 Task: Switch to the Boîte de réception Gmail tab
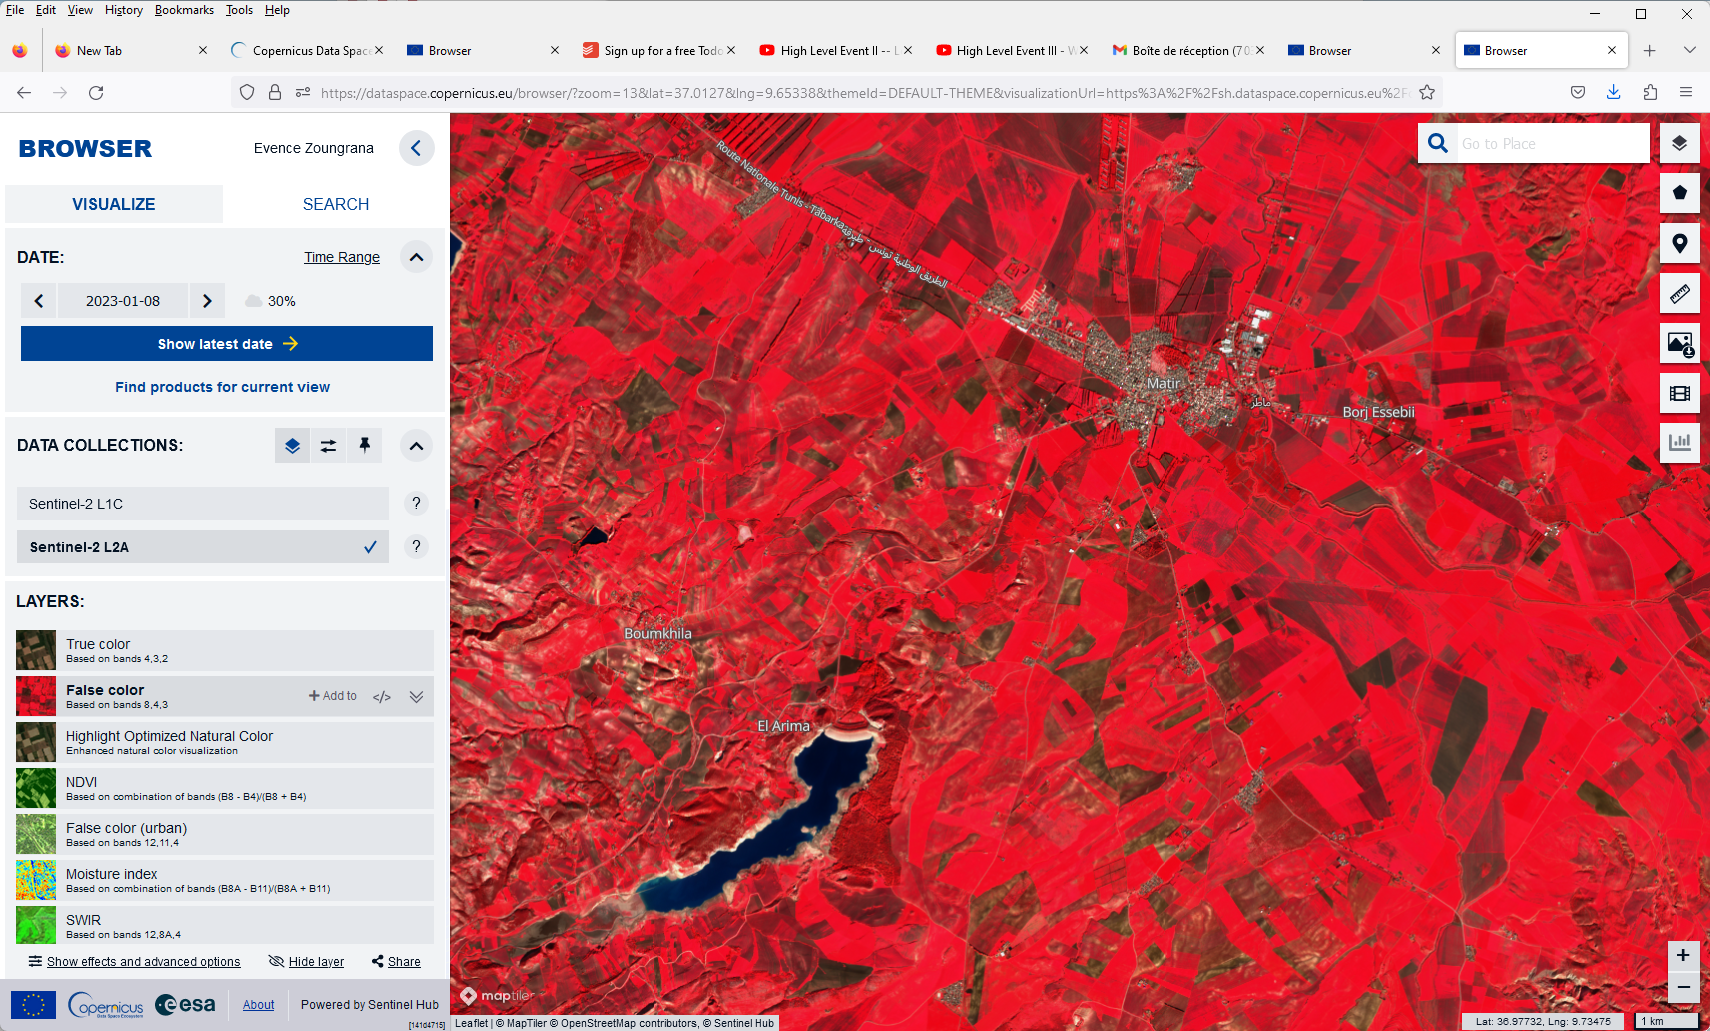tap(1189, 50)
